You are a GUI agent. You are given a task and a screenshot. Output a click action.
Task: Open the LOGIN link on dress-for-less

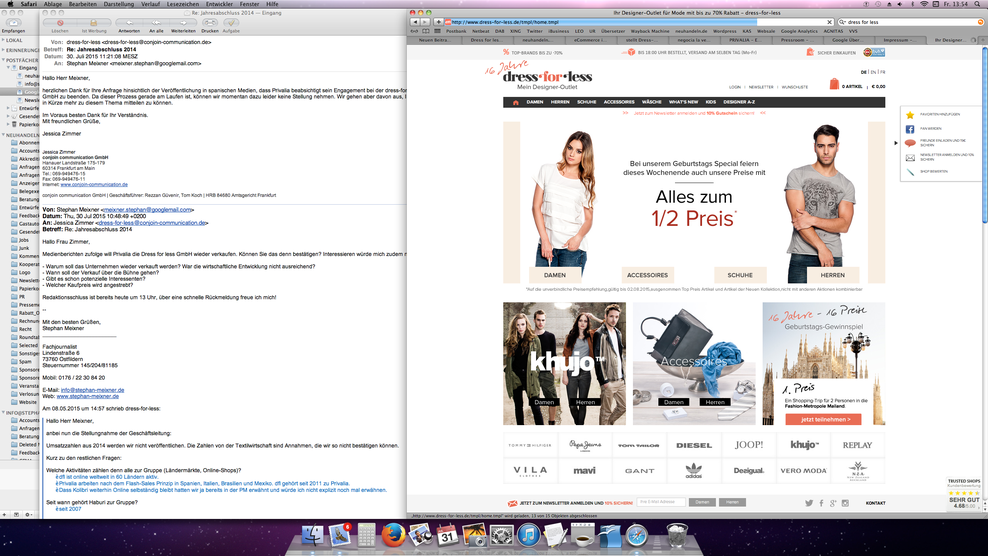click(735, 87)
